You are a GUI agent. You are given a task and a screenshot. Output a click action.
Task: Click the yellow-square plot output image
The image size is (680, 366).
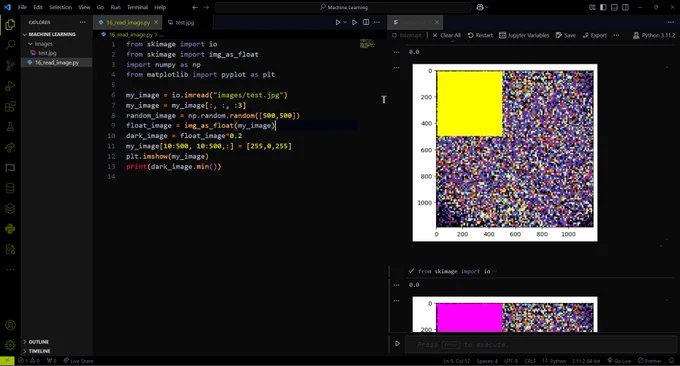[x=505, y=153]
